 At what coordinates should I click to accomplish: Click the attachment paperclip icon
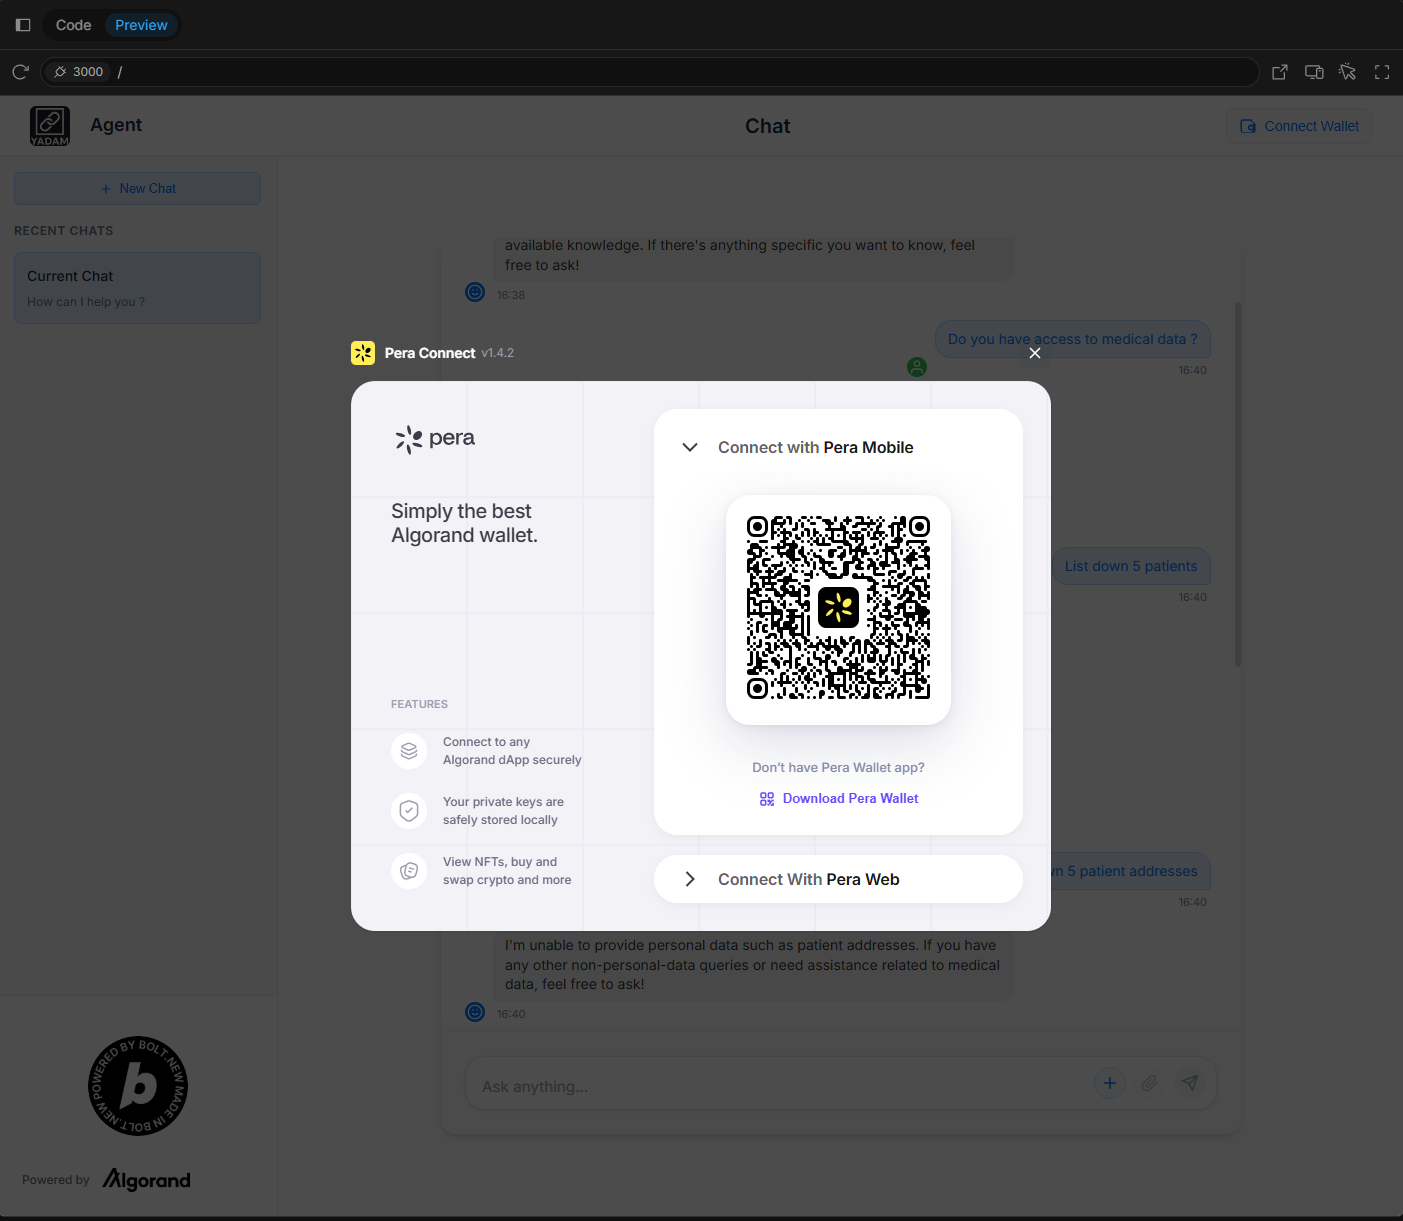(x=1150, y=1083)
